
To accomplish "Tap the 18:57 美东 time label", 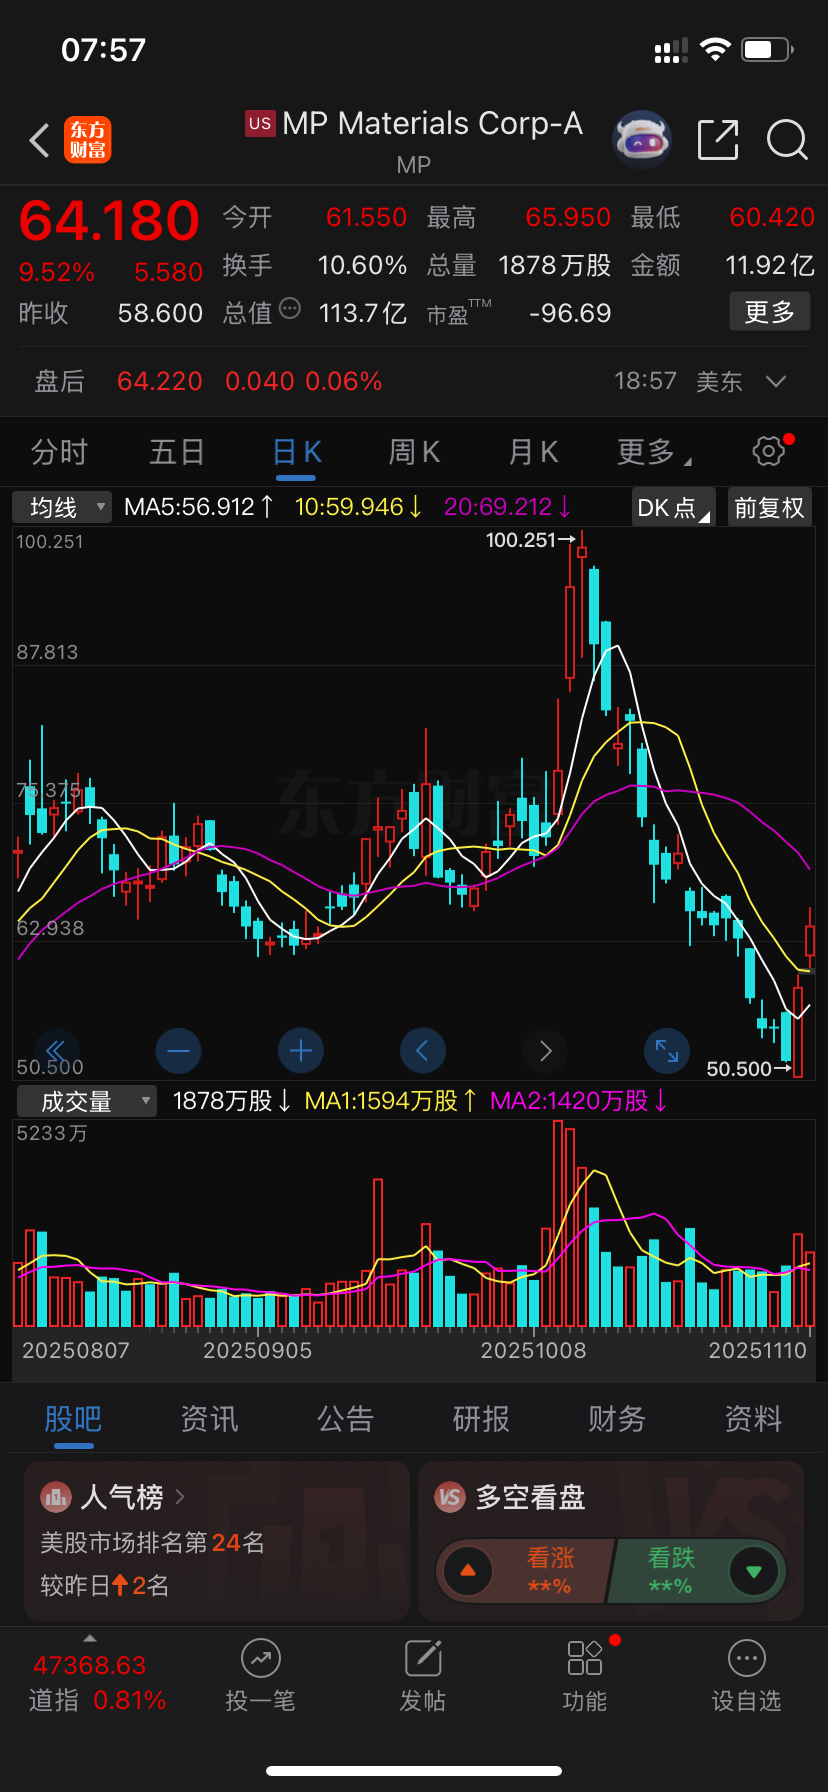I will tap(678, 381).
